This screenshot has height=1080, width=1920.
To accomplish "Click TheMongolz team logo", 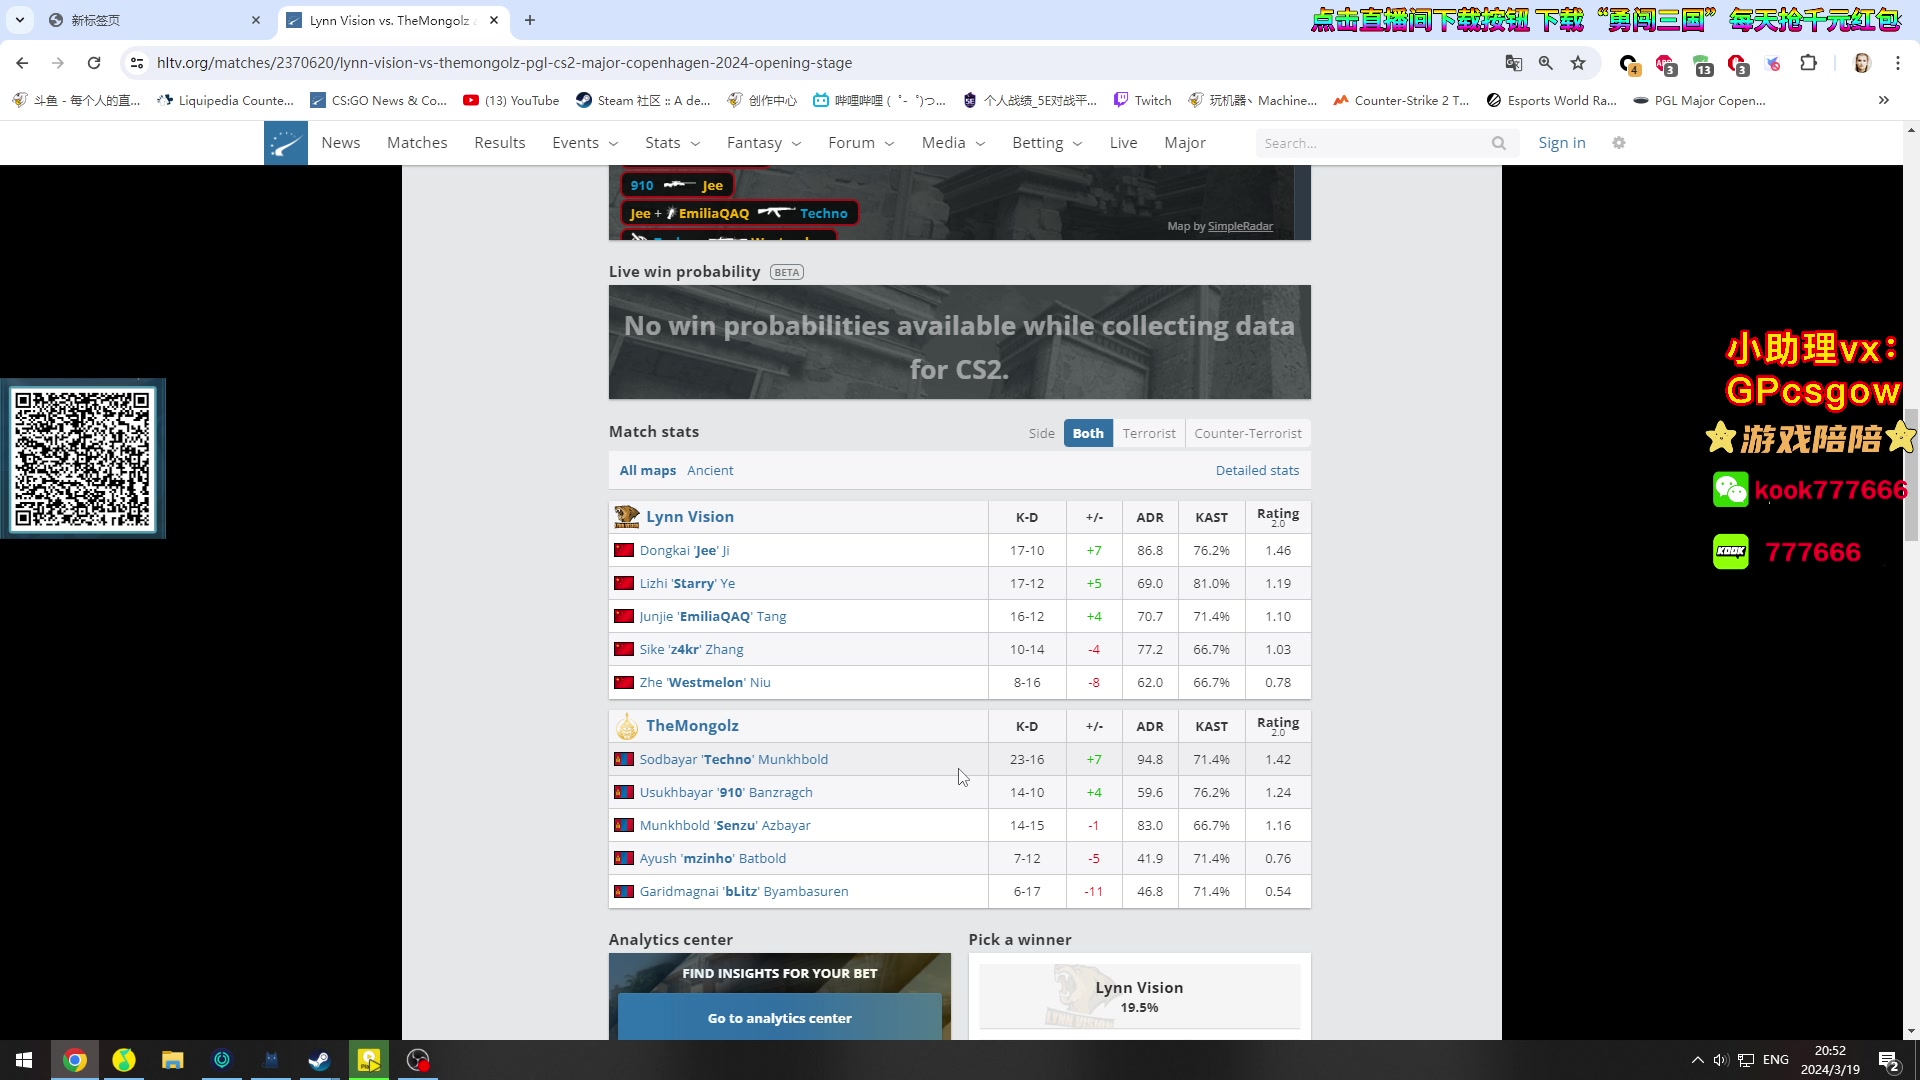I will [x=627, y=726].
